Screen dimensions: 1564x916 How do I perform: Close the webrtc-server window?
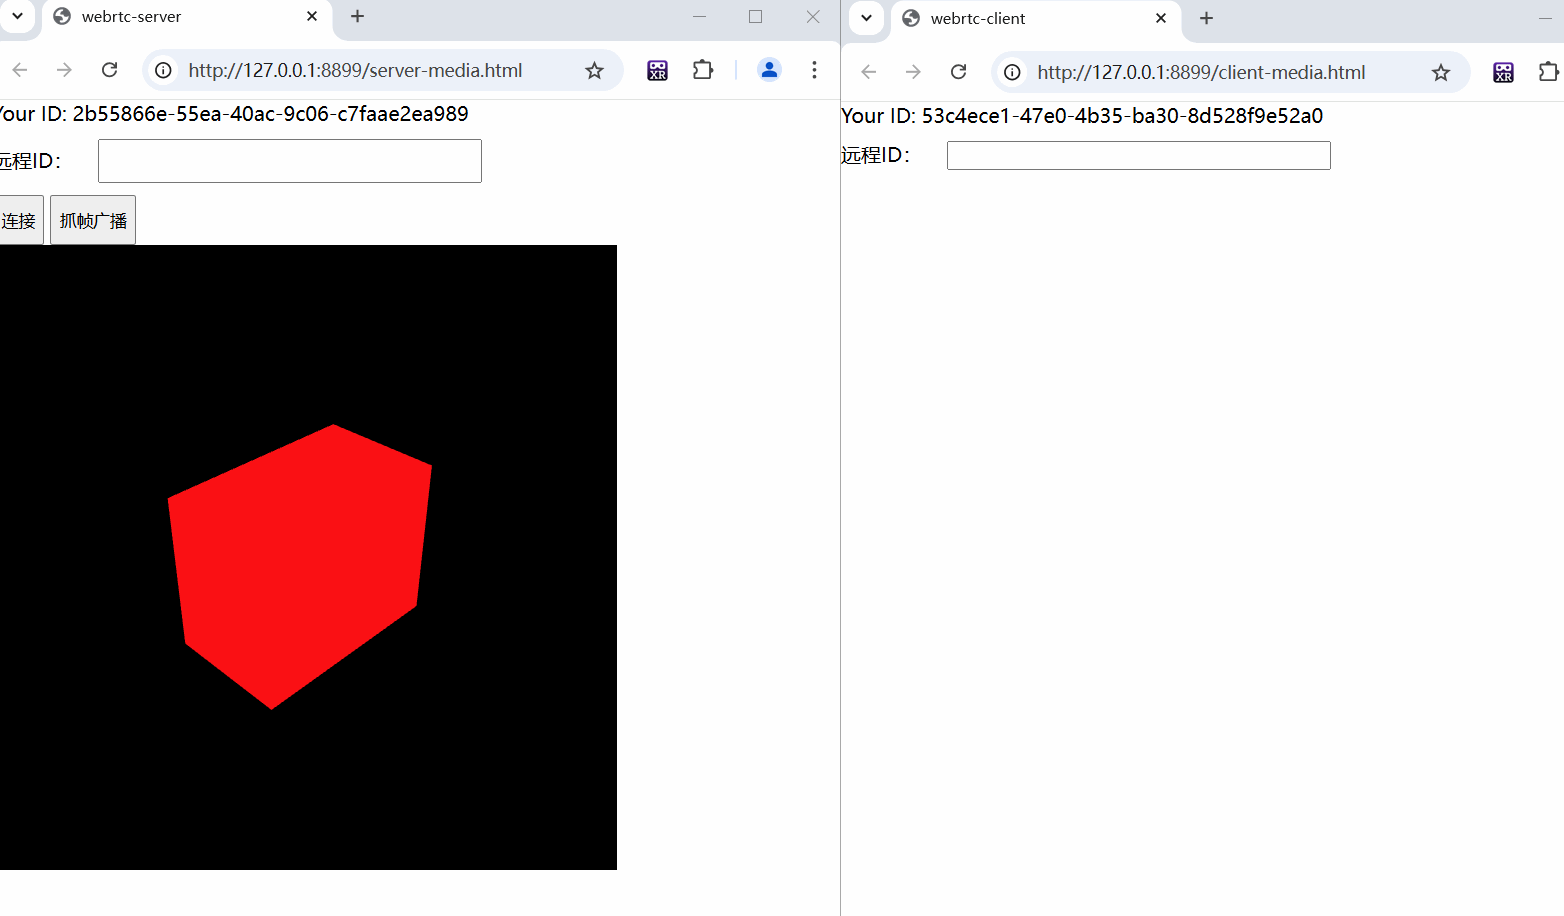813,17
